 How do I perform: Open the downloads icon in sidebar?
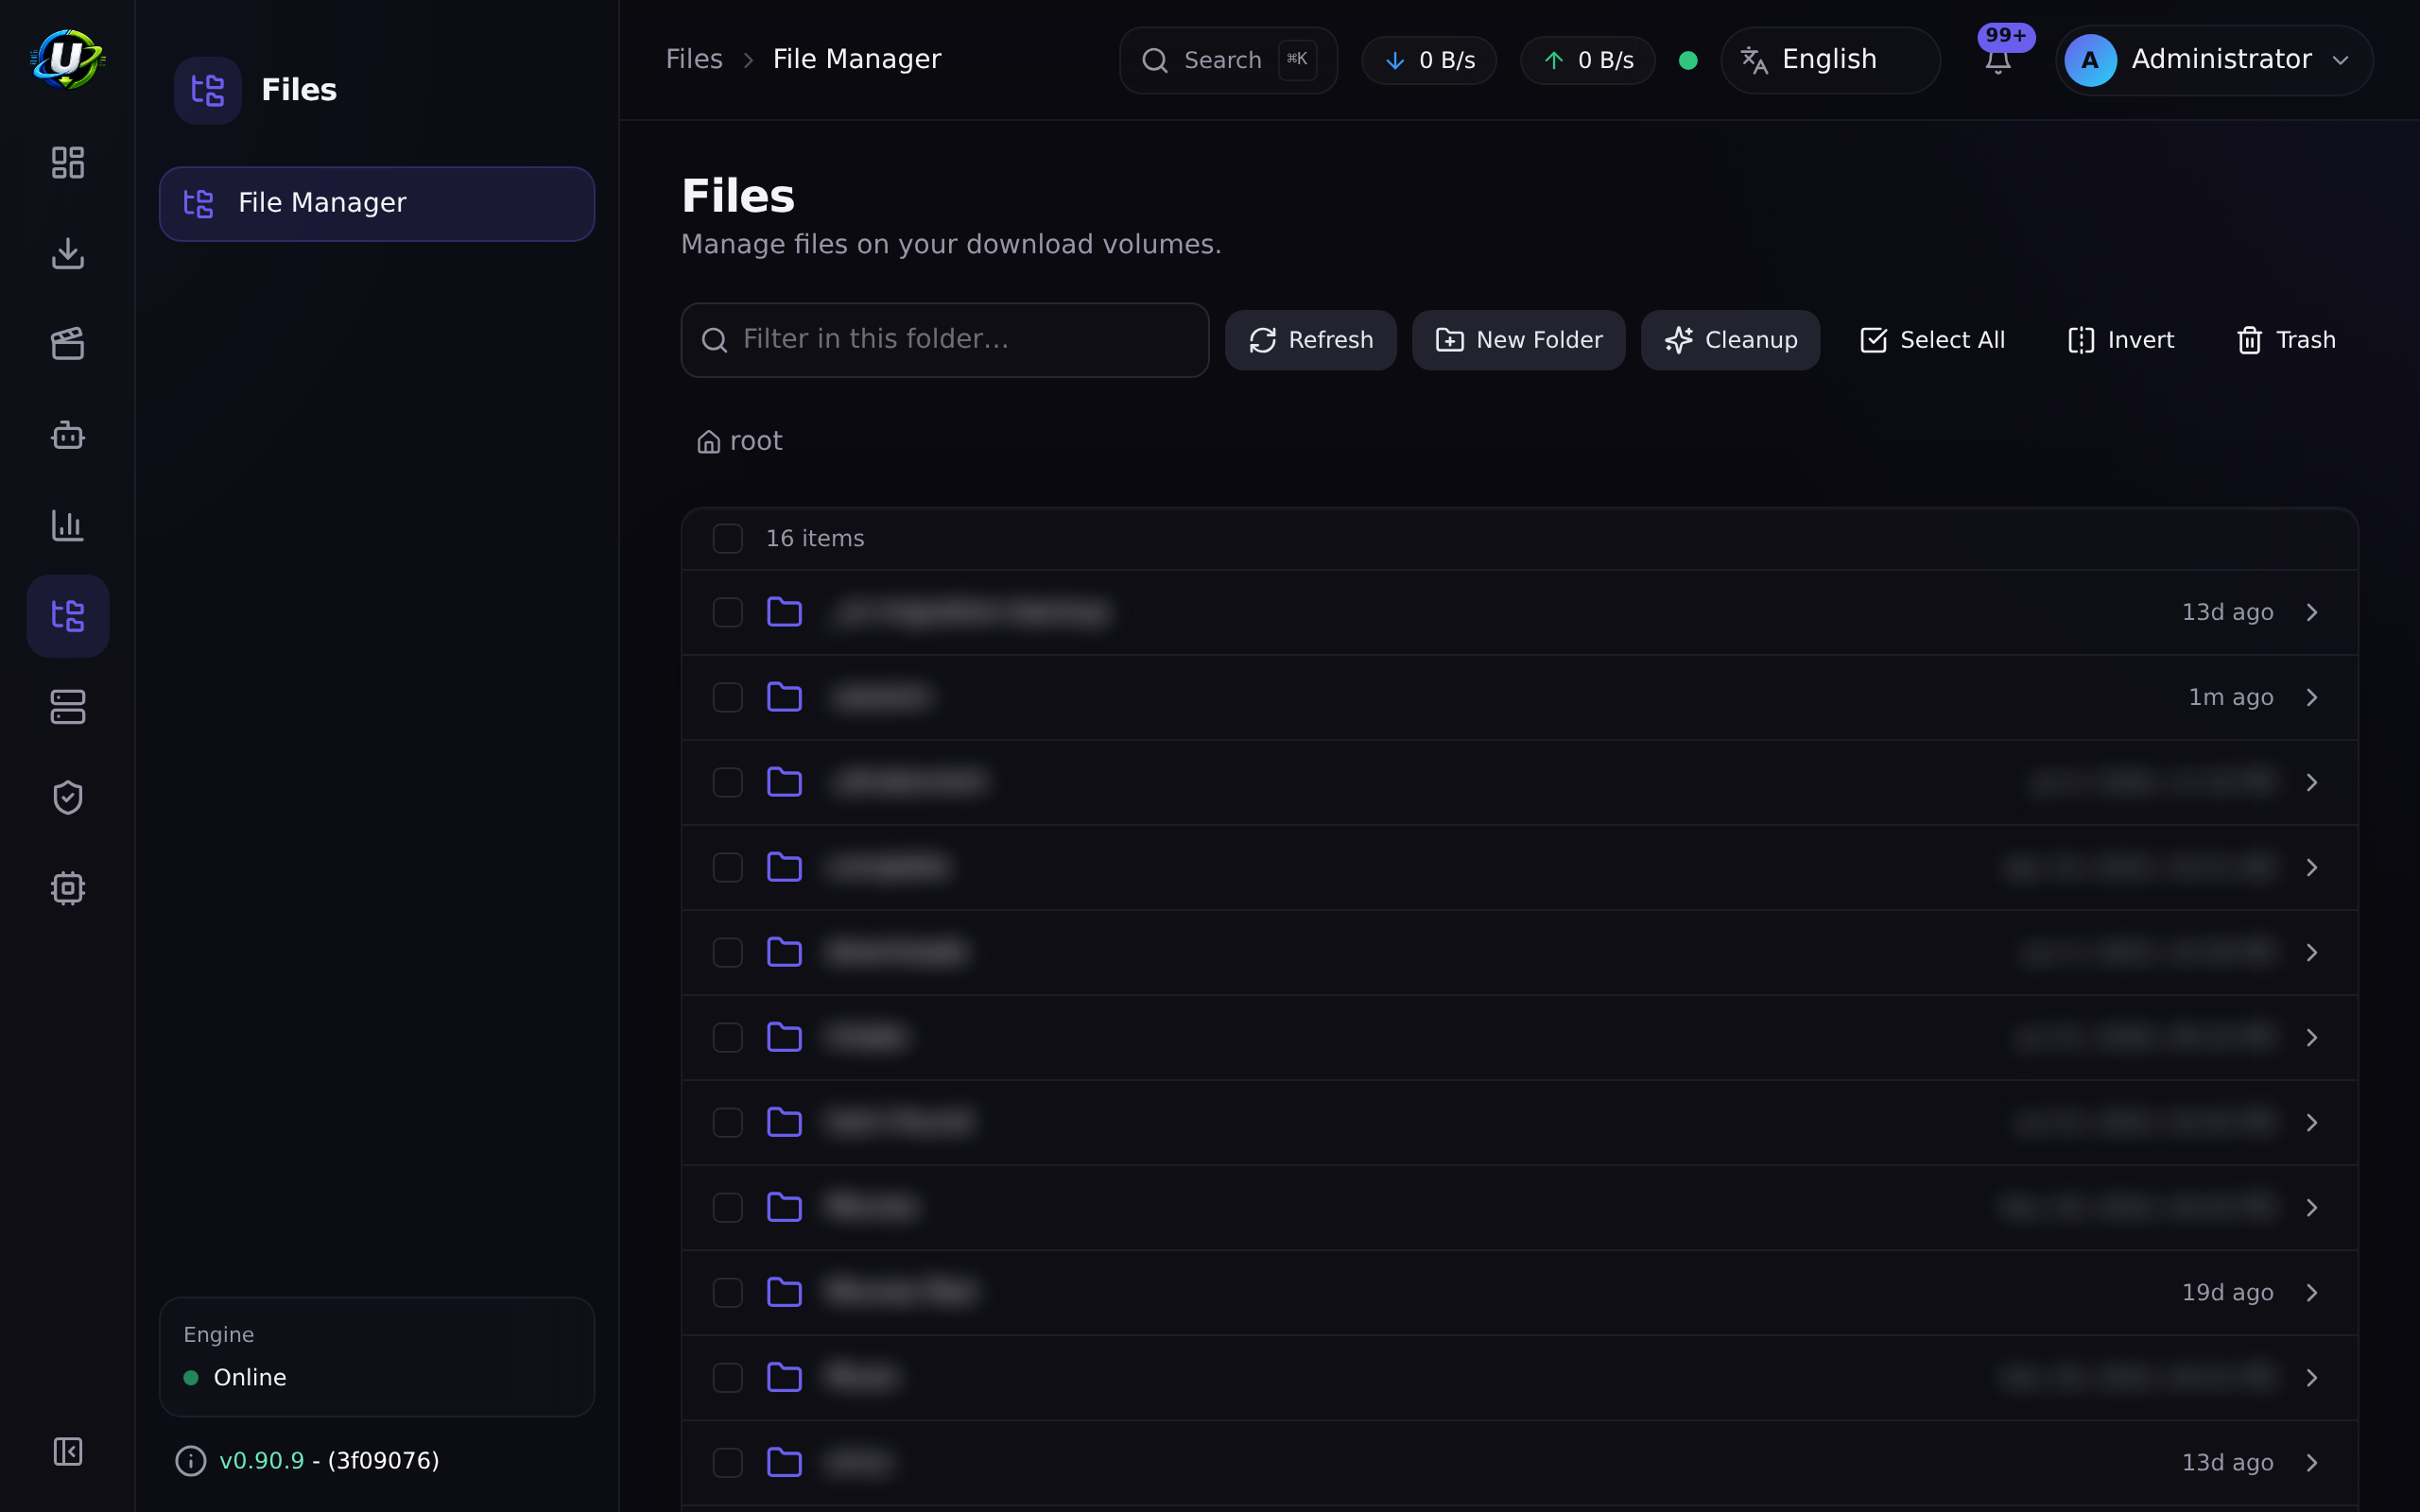[67, 253]
